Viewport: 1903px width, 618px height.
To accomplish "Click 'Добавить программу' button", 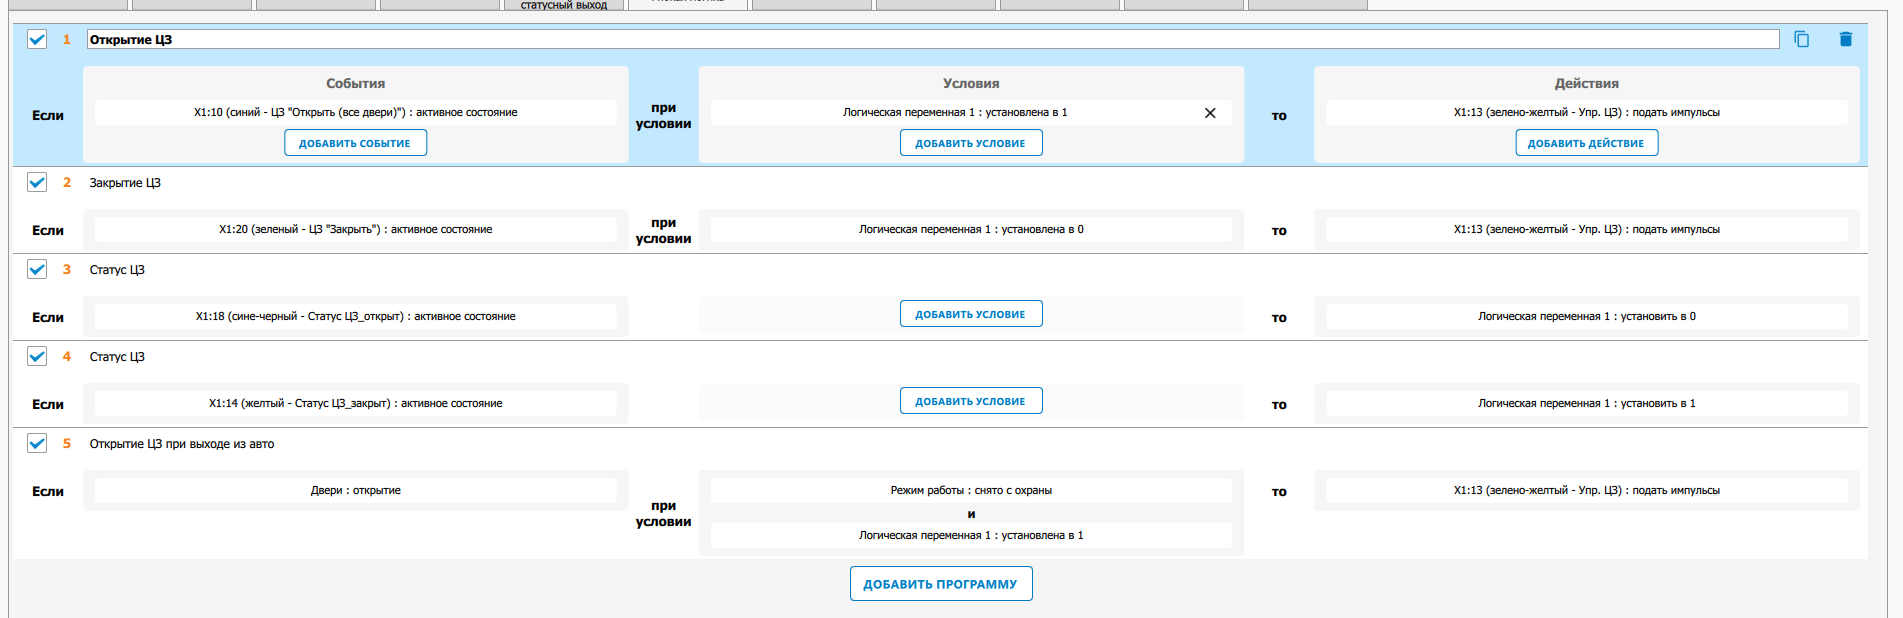I will (940, 584).
